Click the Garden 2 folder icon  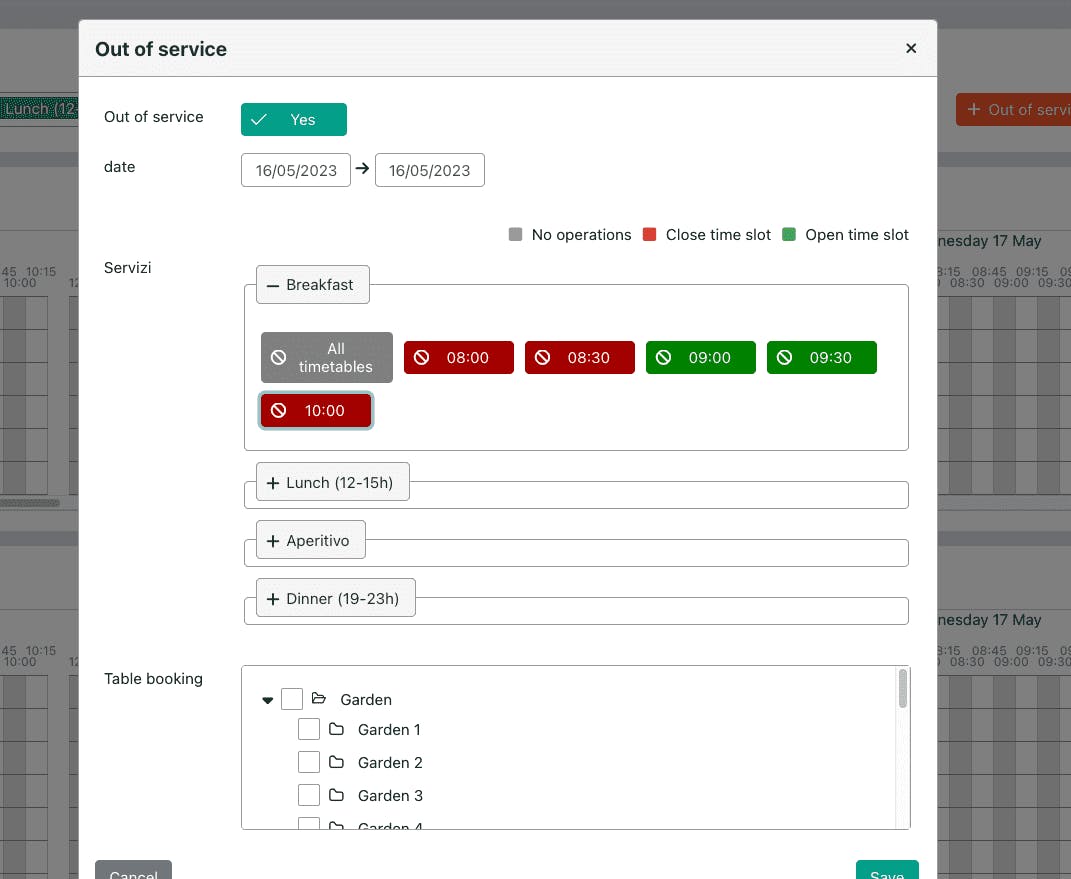pyautogui.click(x=336, y=762)
